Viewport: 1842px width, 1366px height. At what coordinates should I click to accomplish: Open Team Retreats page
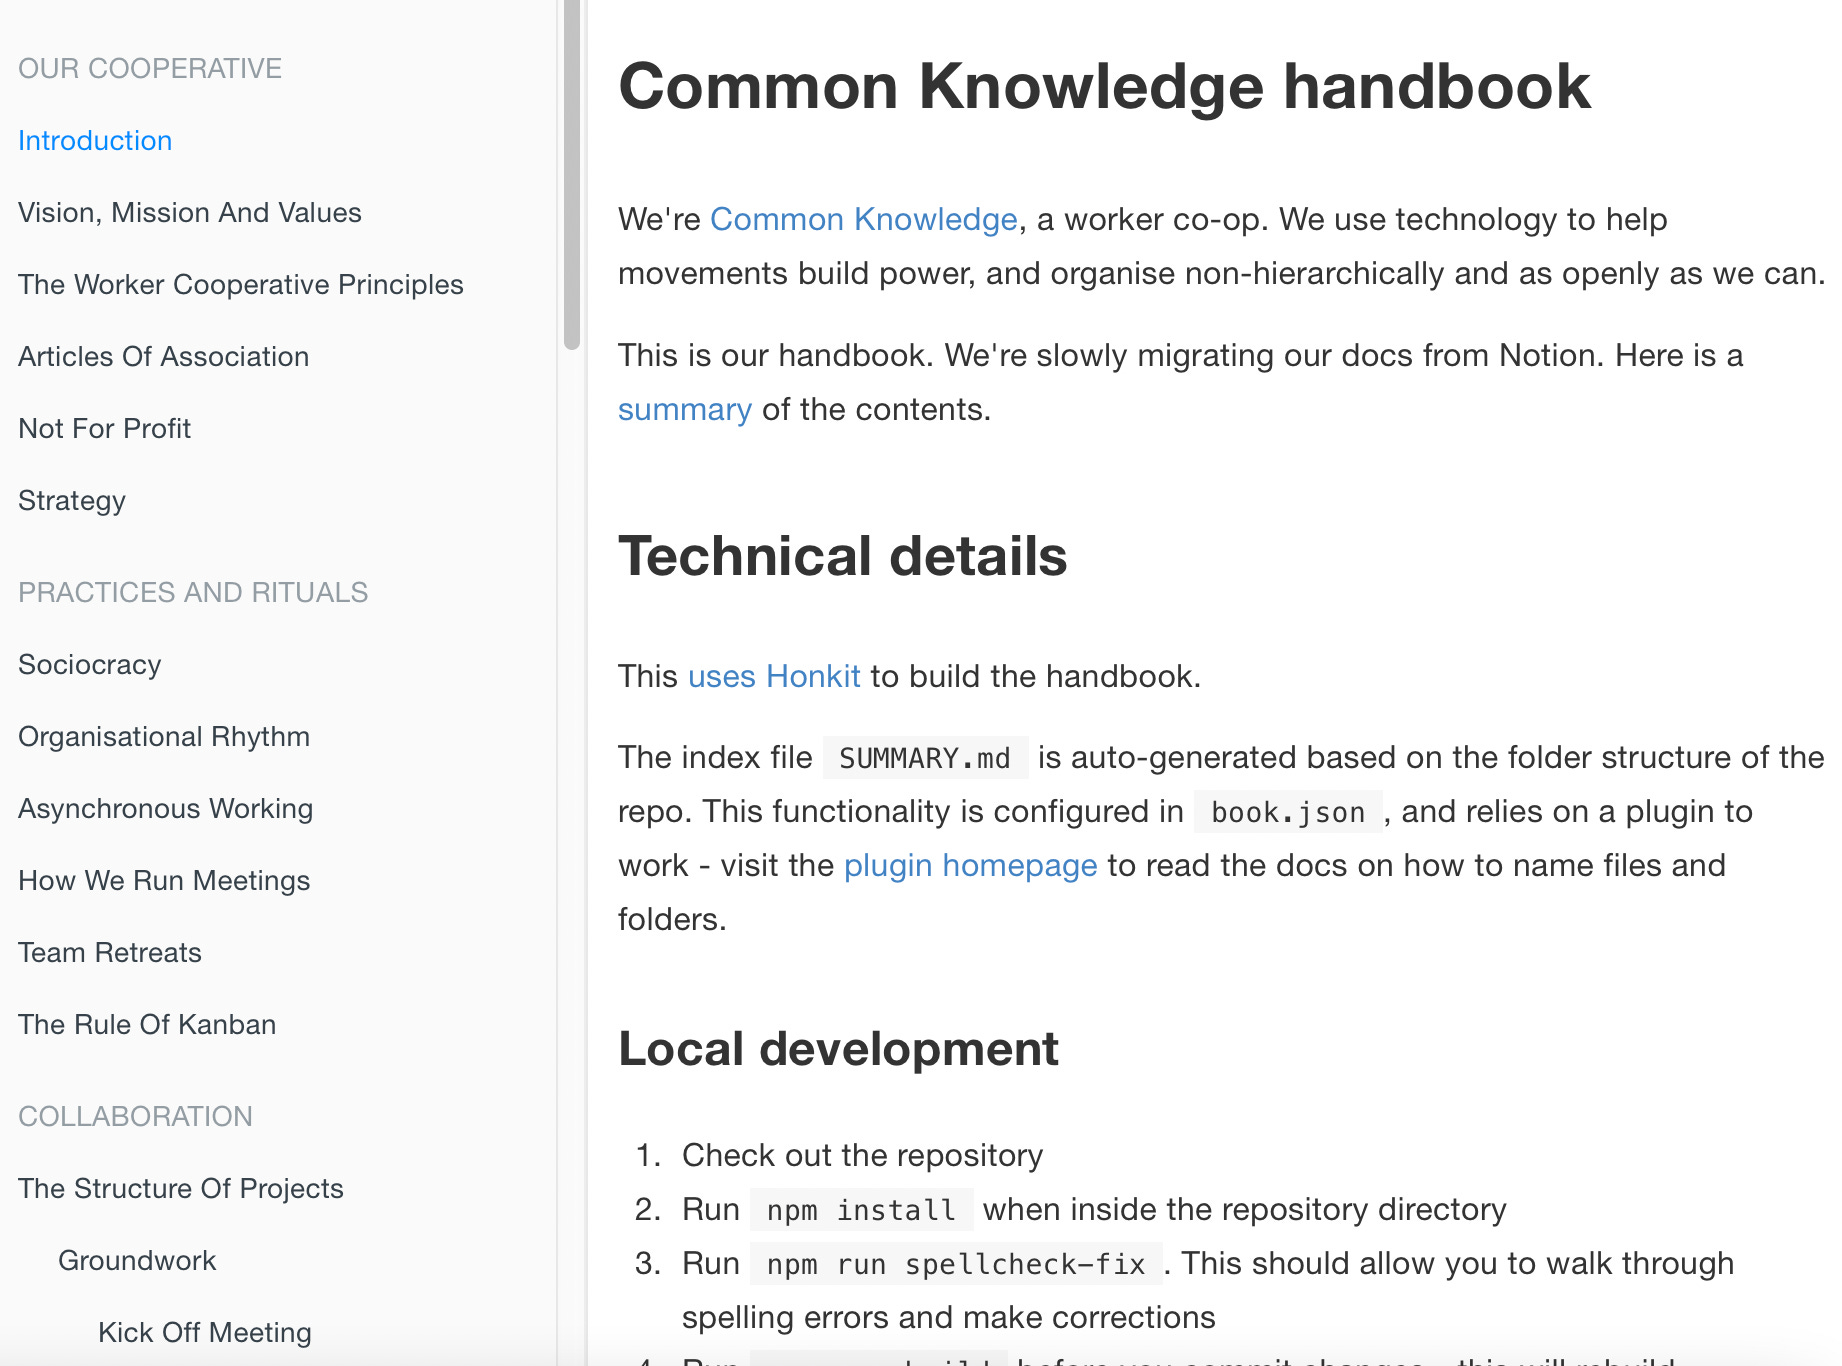click(110, 953)
